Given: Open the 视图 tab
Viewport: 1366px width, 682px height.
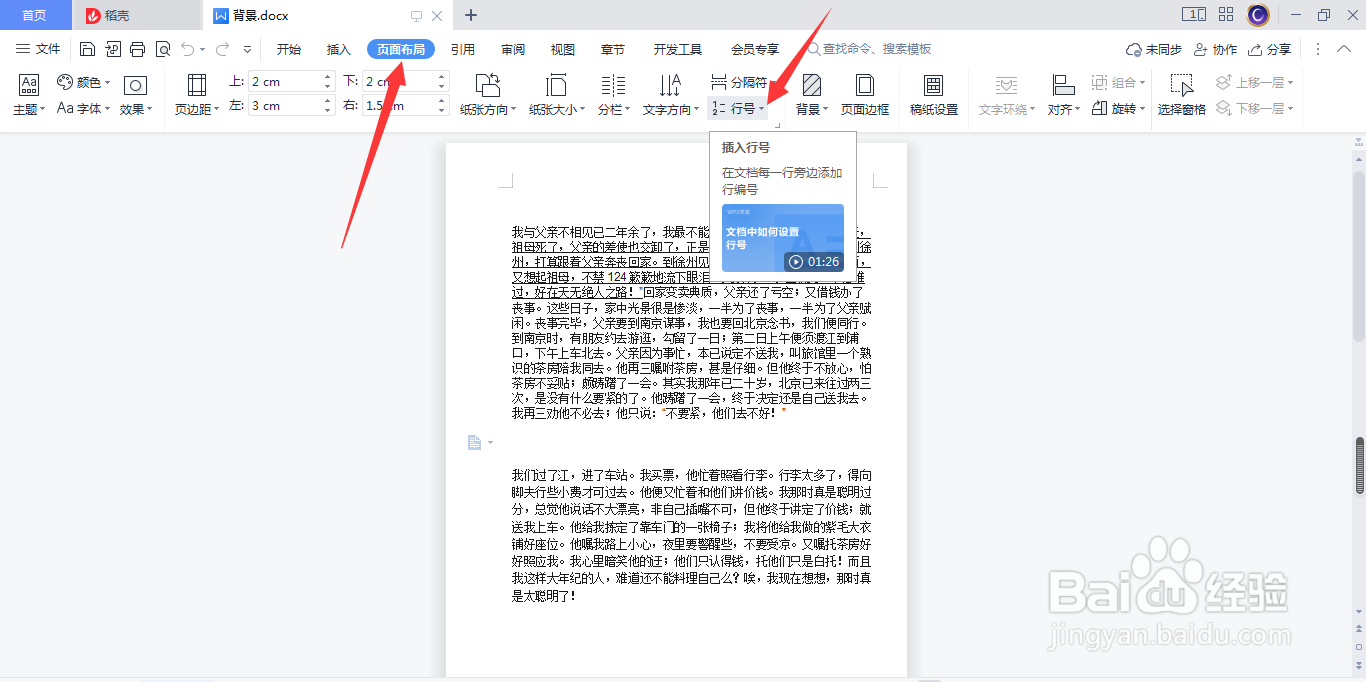Looking at the screenshot, I should point(563,49).
